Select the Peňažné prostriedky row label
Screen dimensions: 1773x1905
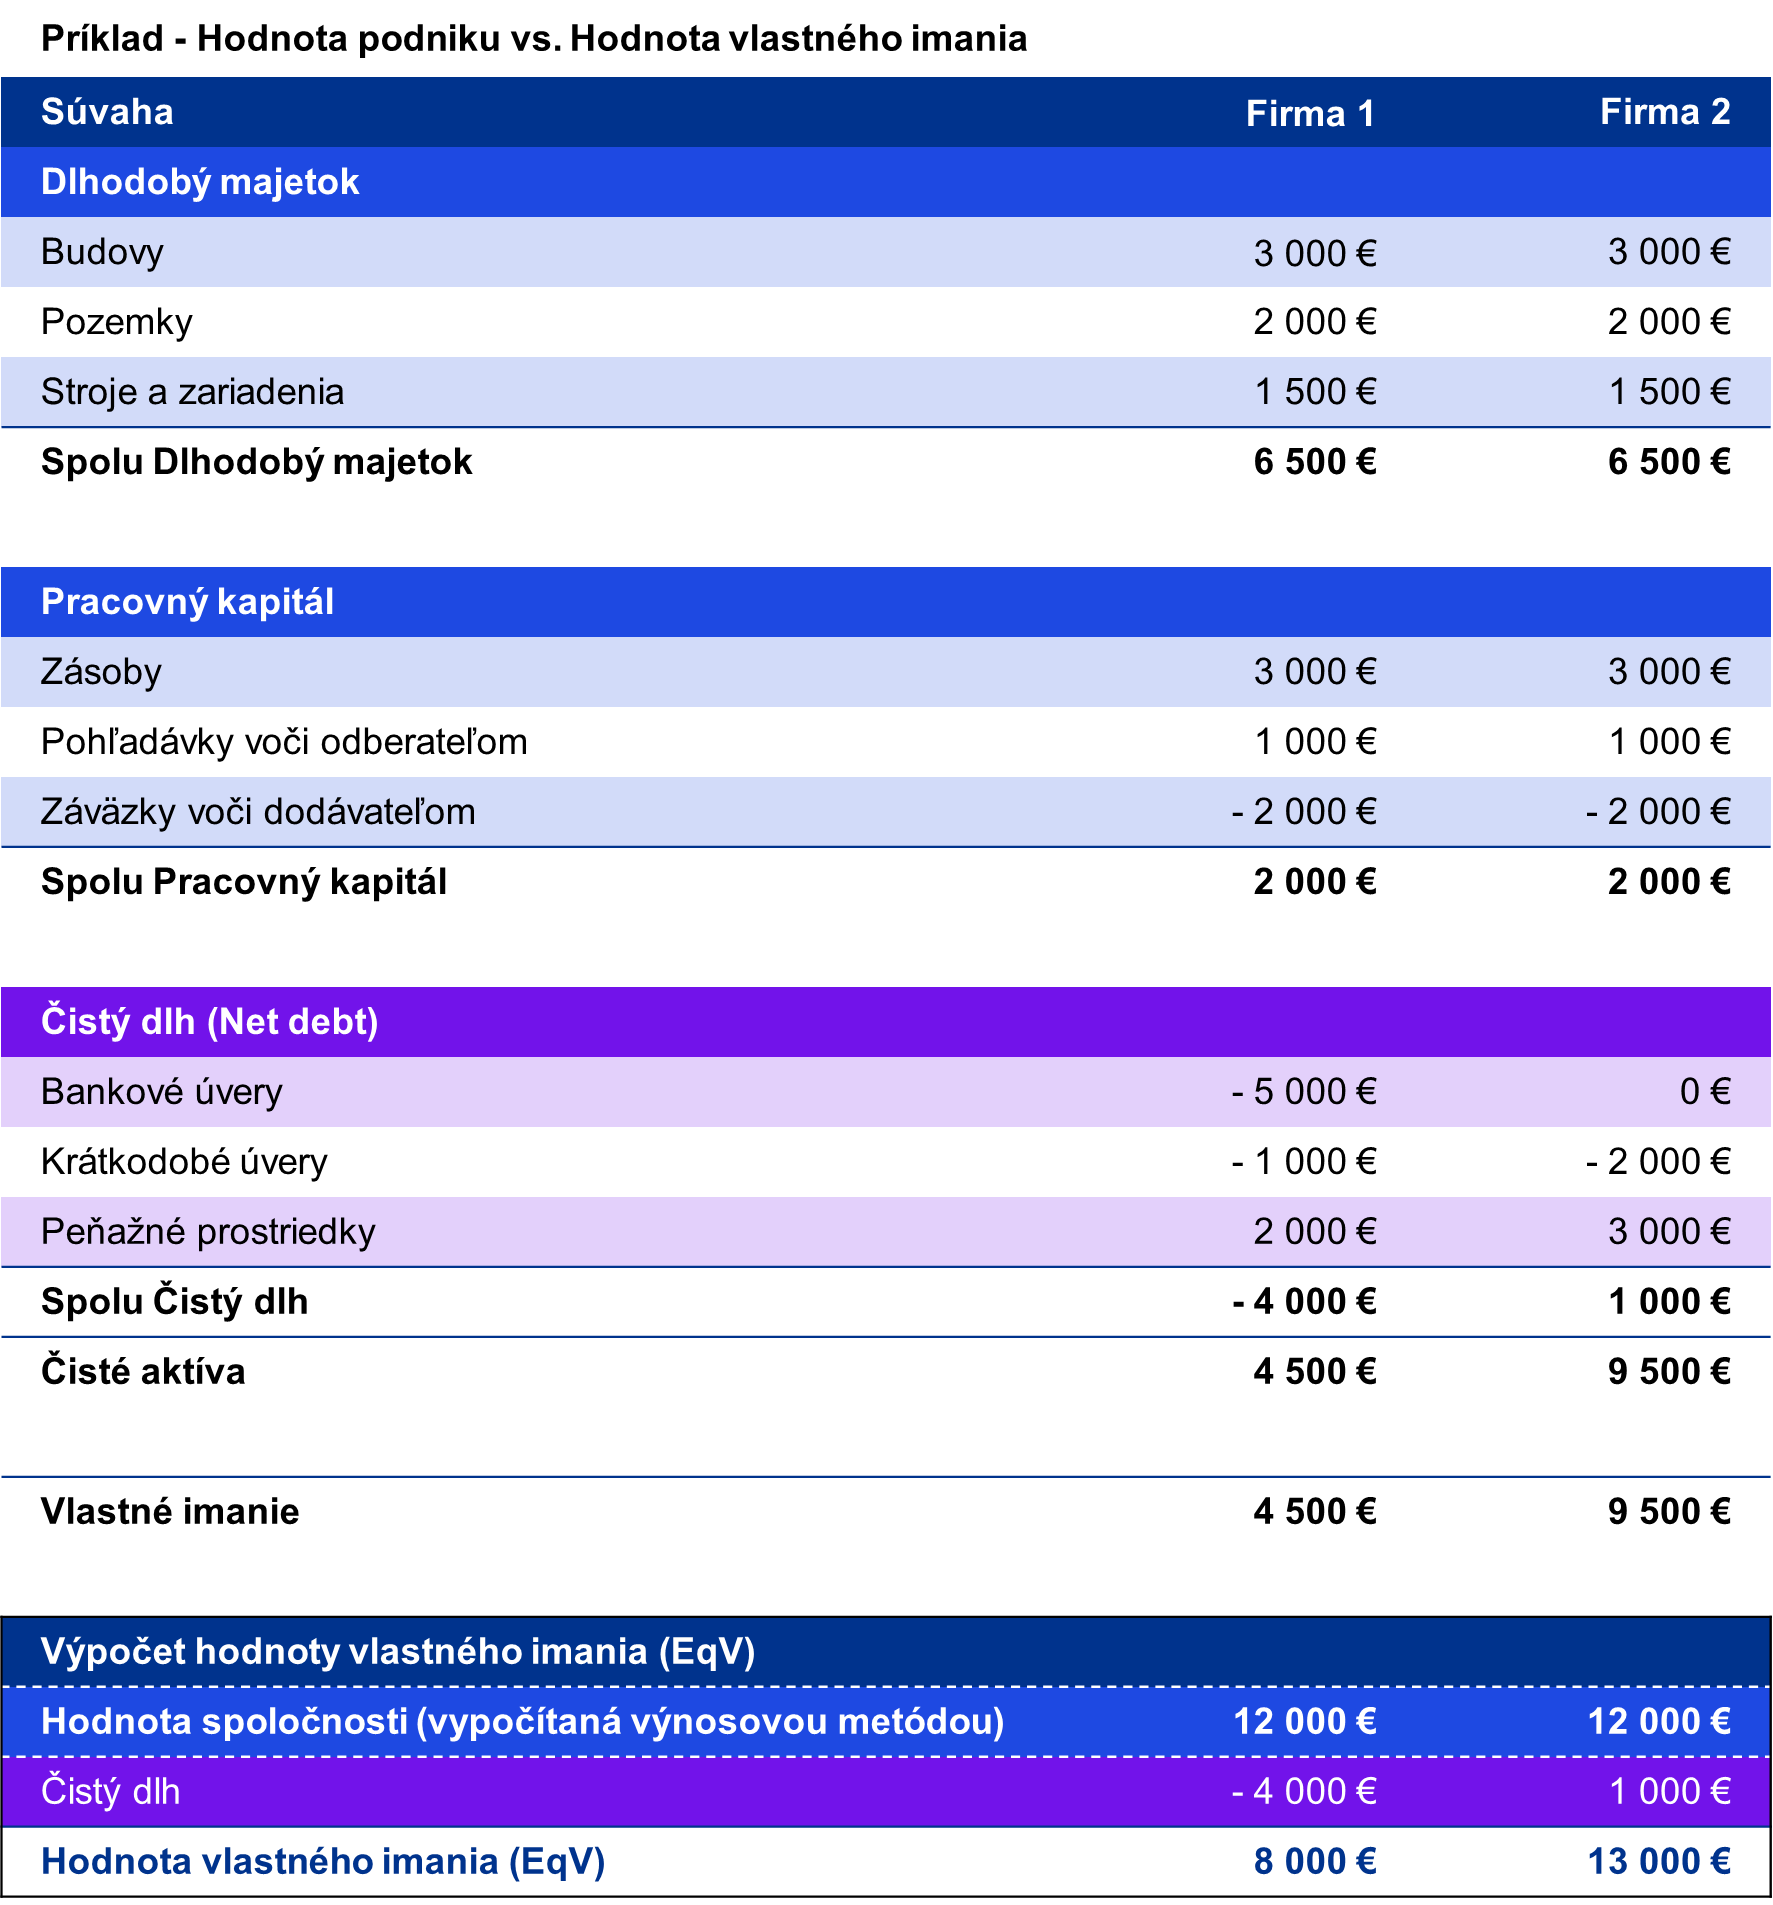click(208, 1232)
